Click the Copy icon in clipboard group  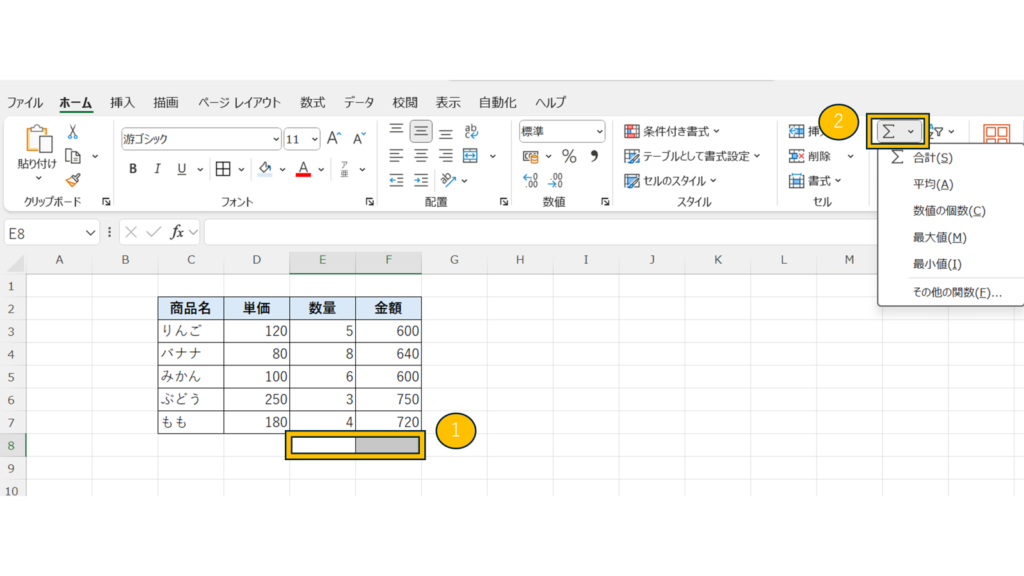73,156
